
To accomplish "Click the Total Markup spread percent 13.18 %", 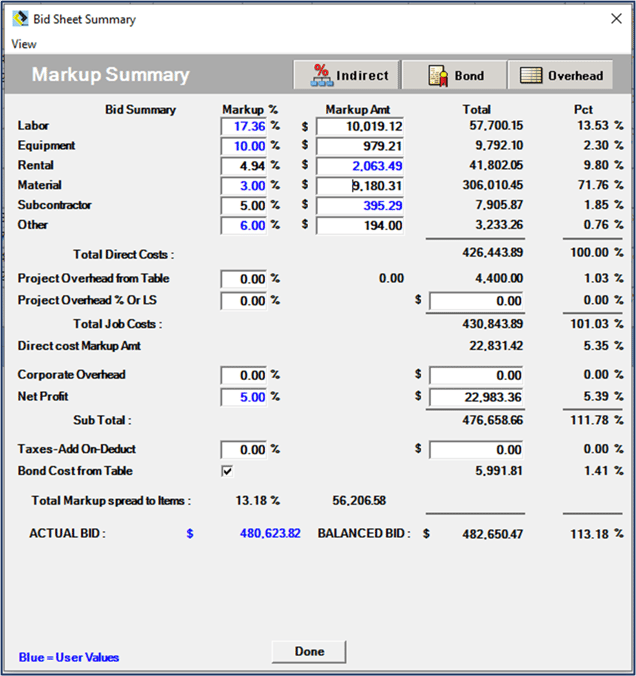I will [257, 501].
